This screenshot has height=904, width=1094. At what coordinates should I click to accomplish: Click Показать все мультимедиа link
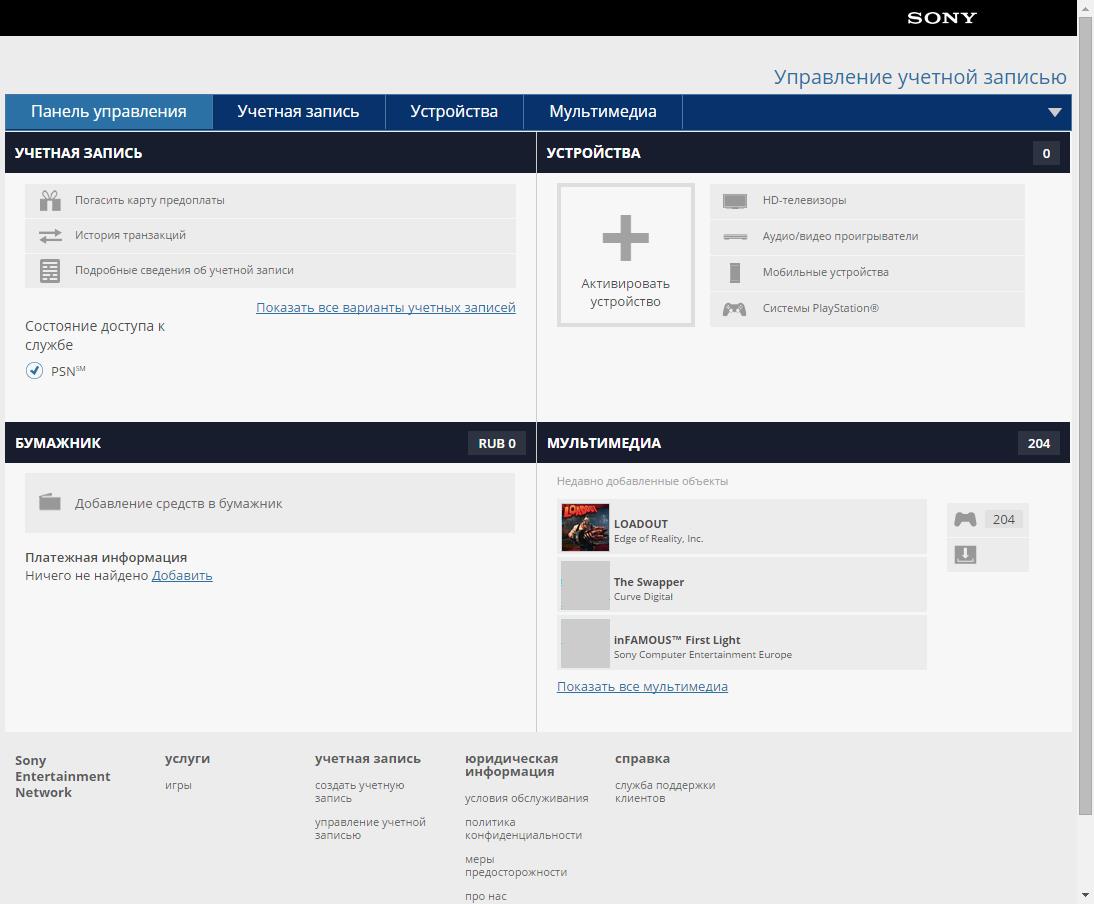(x=642, y=686)
